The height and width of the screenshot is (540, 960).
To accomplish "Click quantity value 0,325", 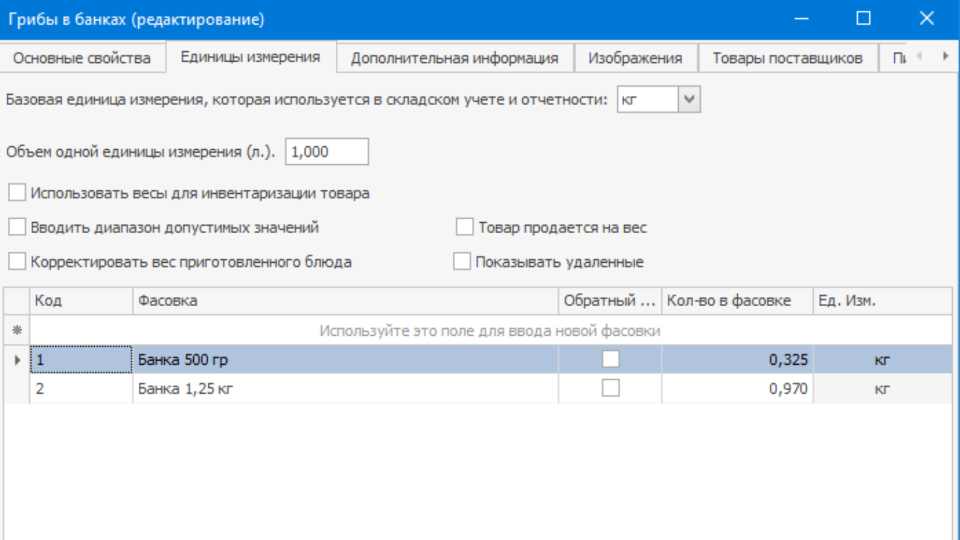I will [737, 359].
